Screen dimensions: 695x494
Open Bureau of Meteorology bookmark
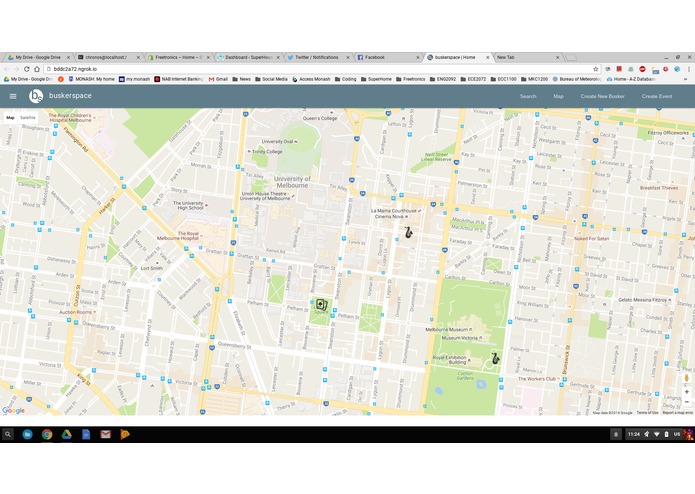[577, 79]
